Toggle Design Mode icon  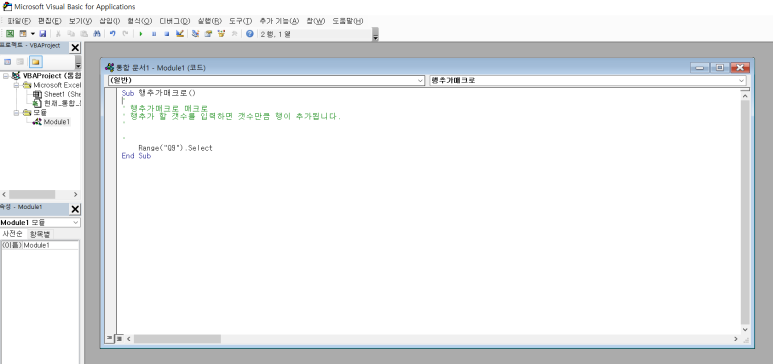click(179, 34)
